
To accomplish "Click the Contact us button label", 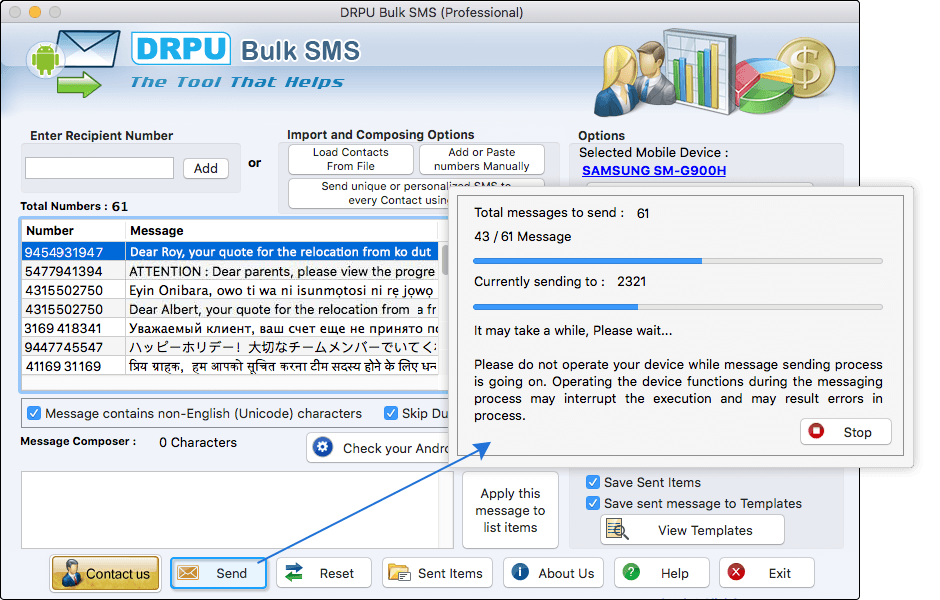I will (x=118, y=574).
